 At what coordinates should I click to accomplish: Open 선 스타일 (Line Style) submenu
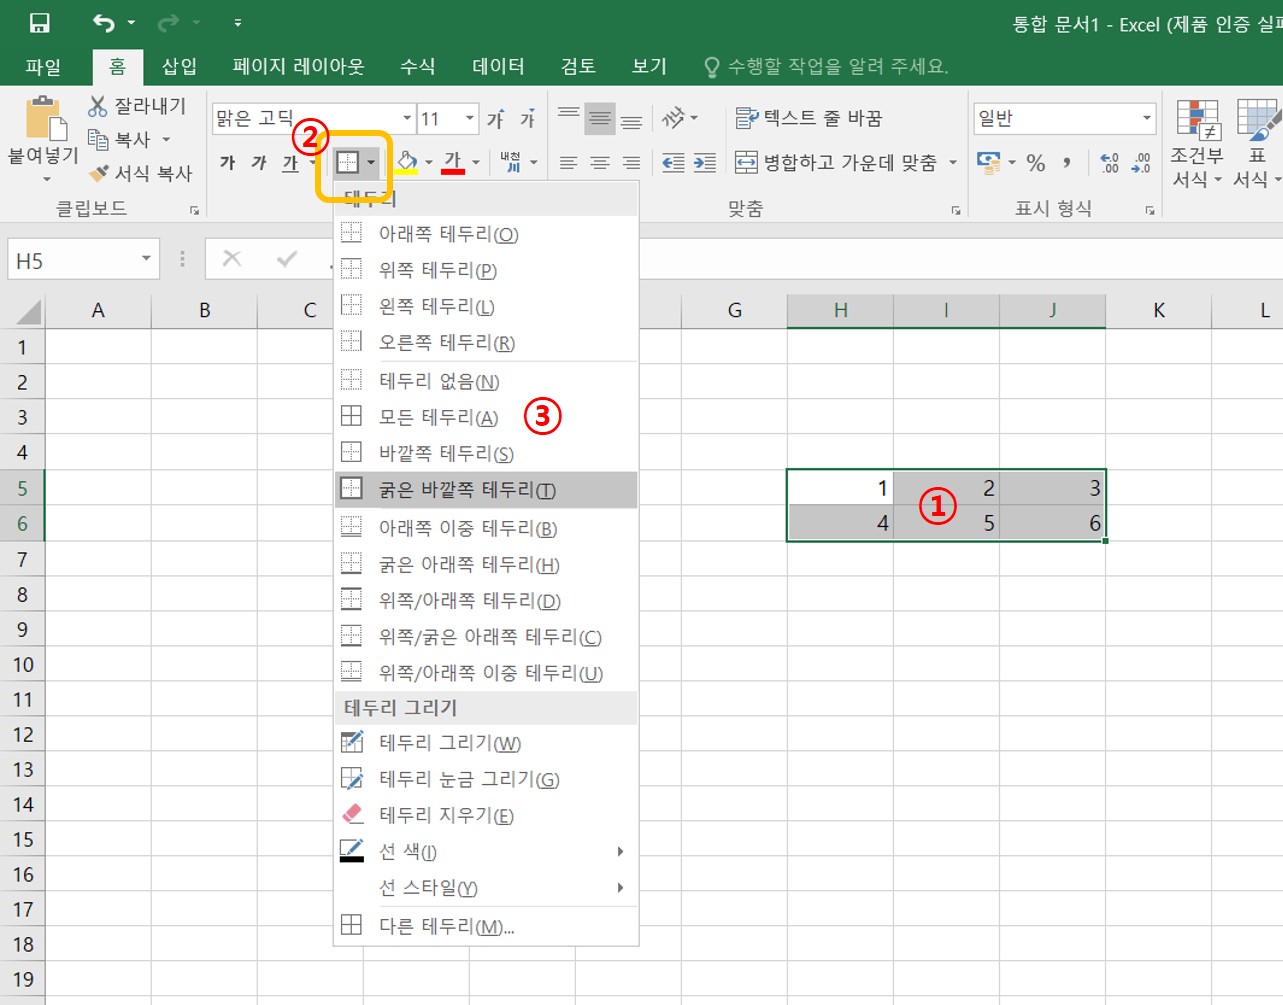(486, 888)
